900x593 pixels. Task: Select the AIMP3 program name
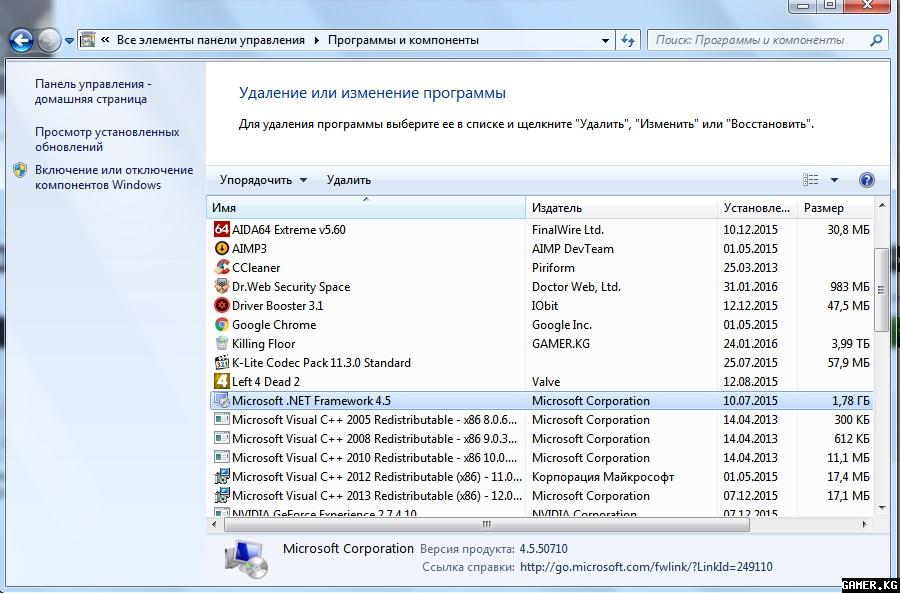point(249,249)
